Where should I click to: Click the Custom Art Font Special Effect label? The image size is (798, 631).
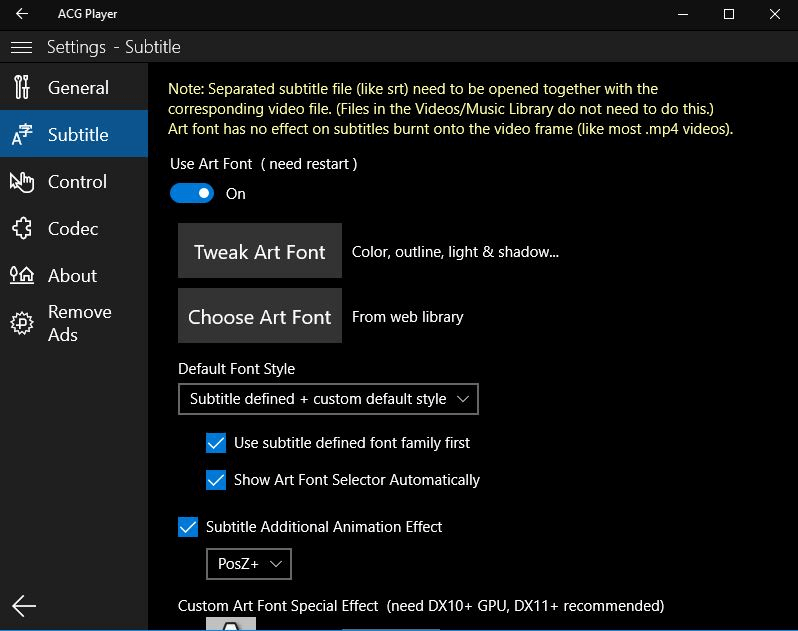[421, 606]
